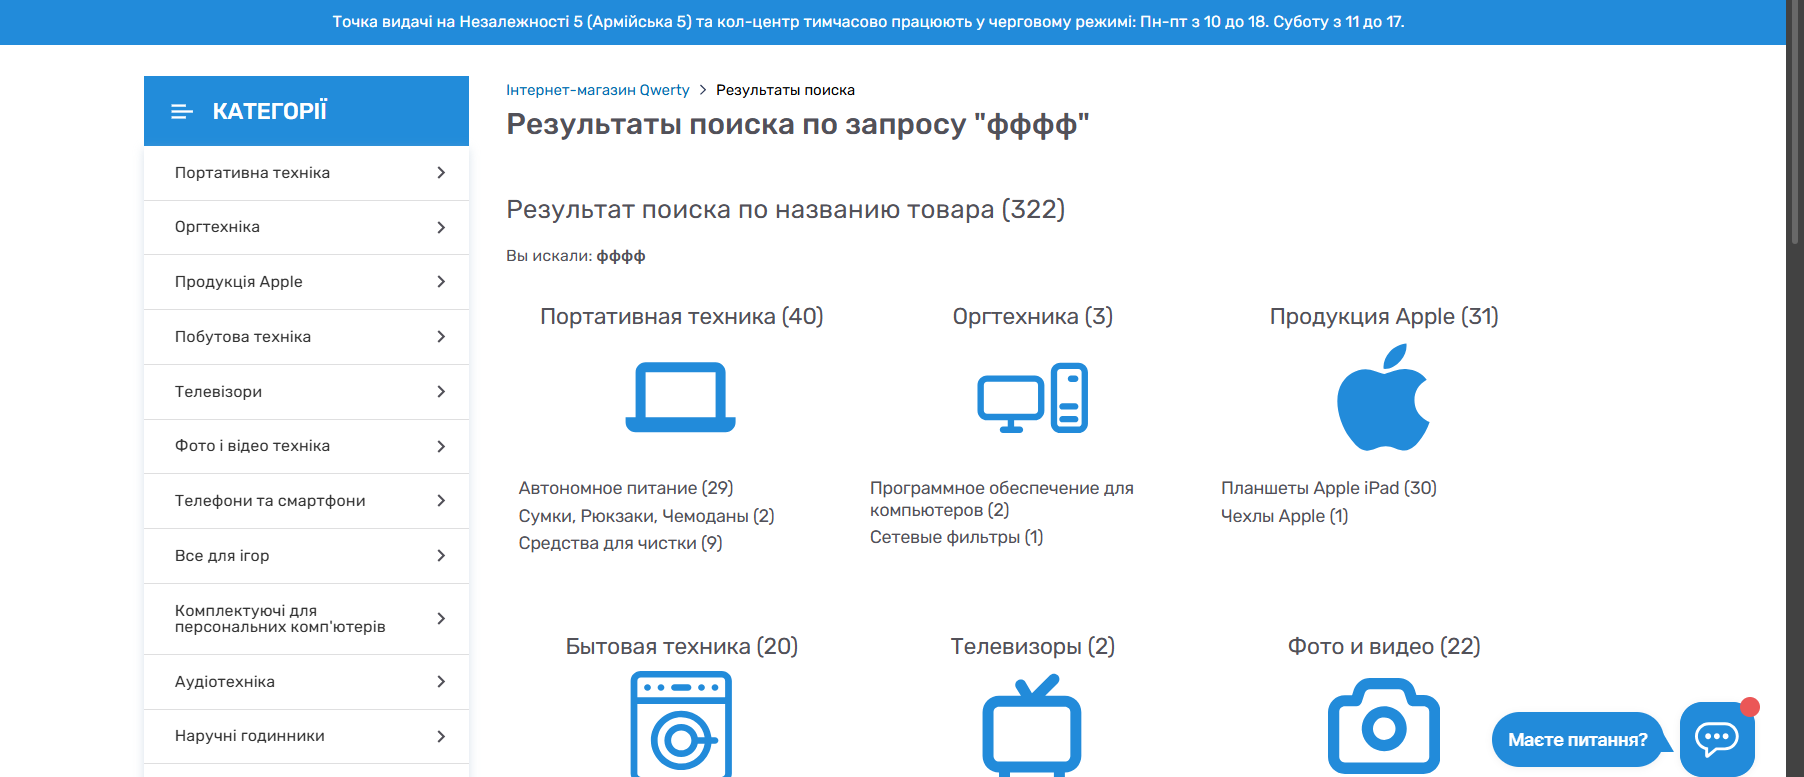1804x777 pixels.
Task: Open Планшеты Apple iPad (30) results
Action: (1328, 488)
